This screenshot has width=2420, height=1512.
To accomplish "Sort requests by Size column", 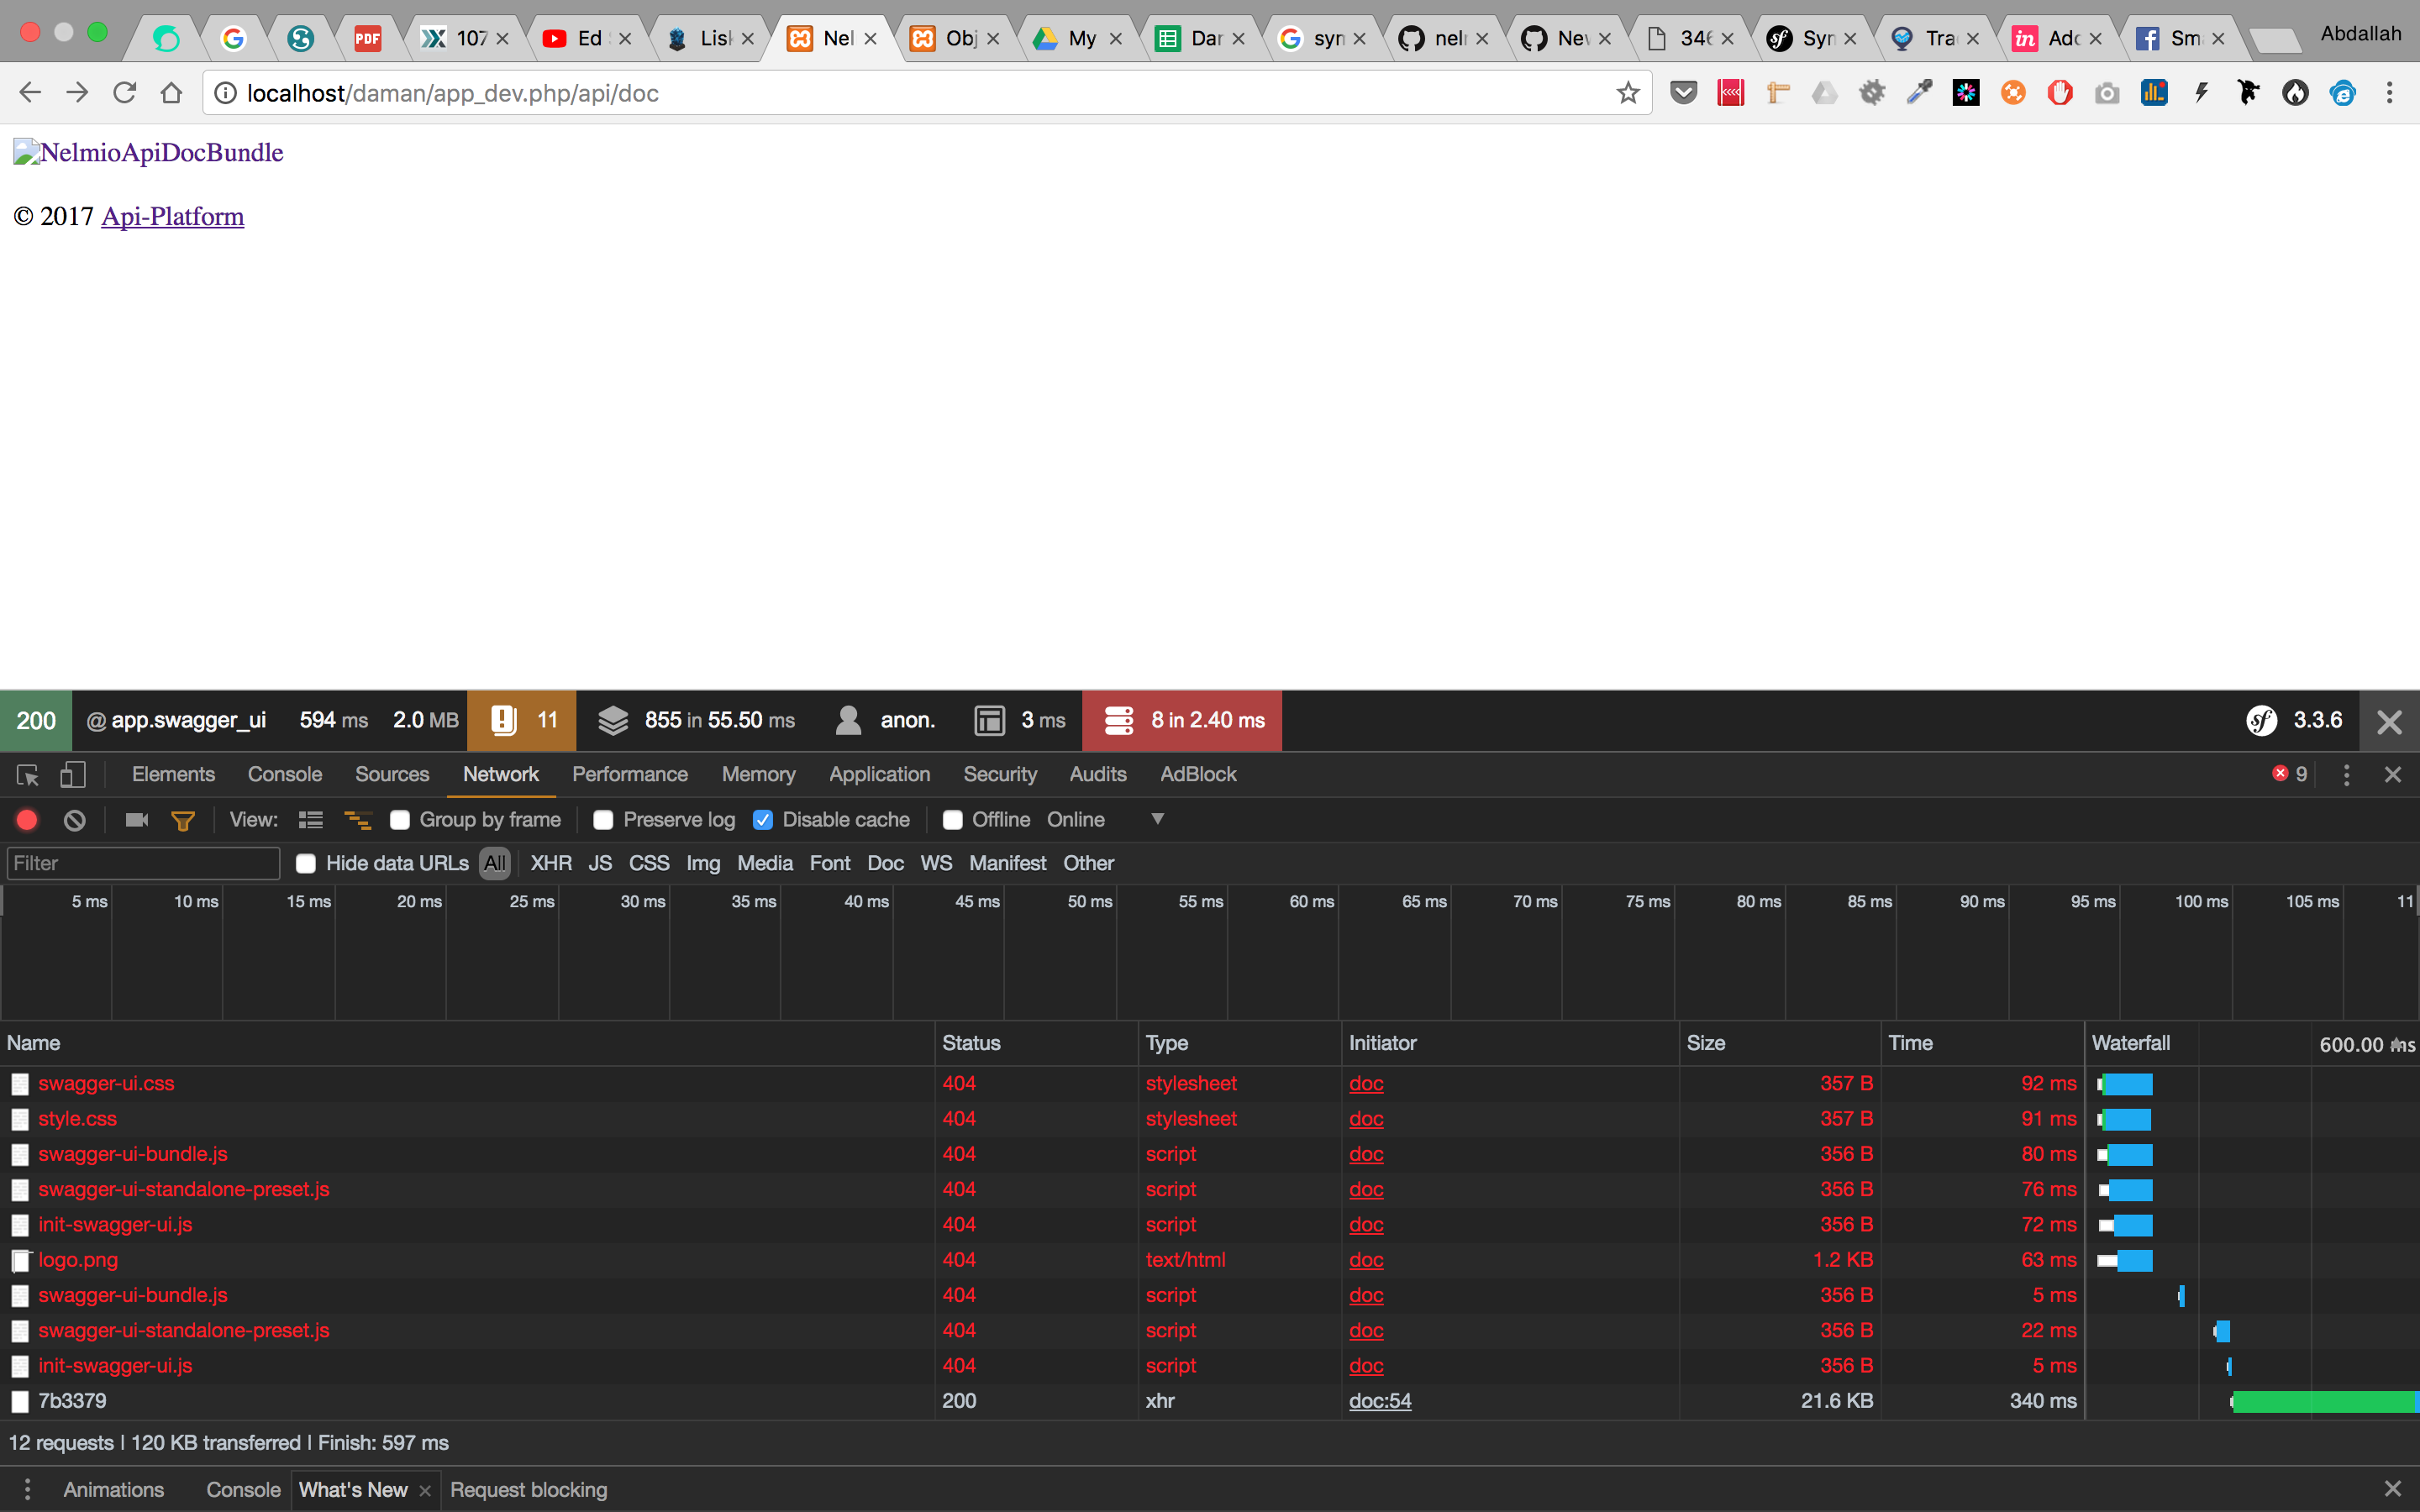I will pos(1779,1043).
